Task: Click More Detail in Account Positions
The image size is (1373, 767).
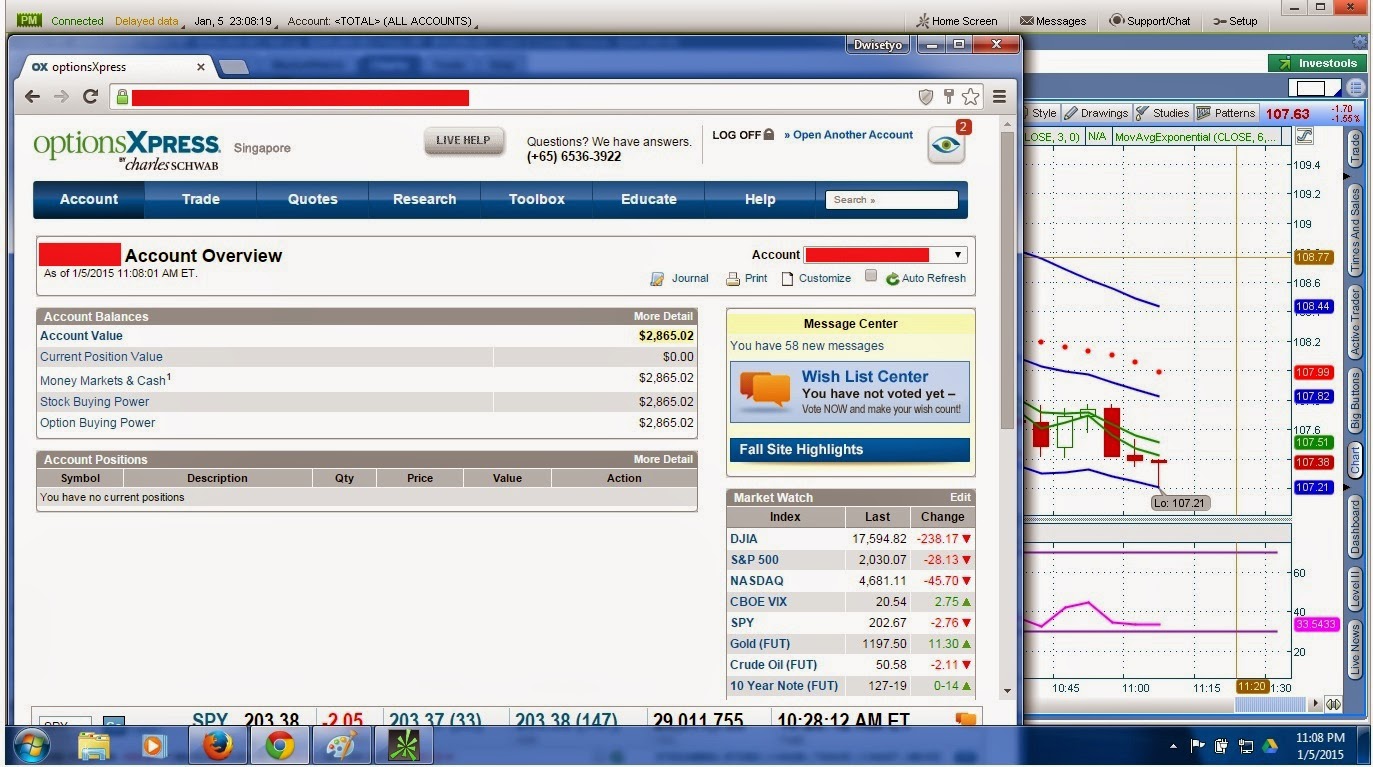Action: [663, 459]
